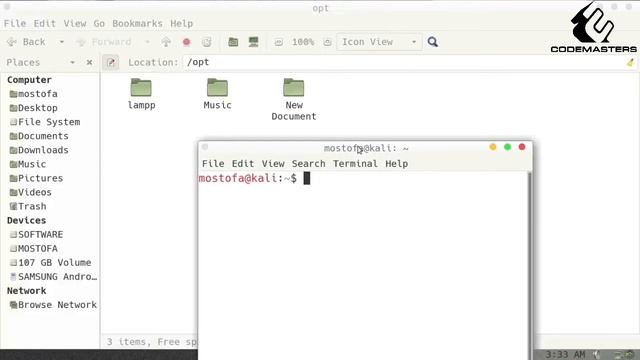Open the SAMSUNG Android device

[53, 277]
